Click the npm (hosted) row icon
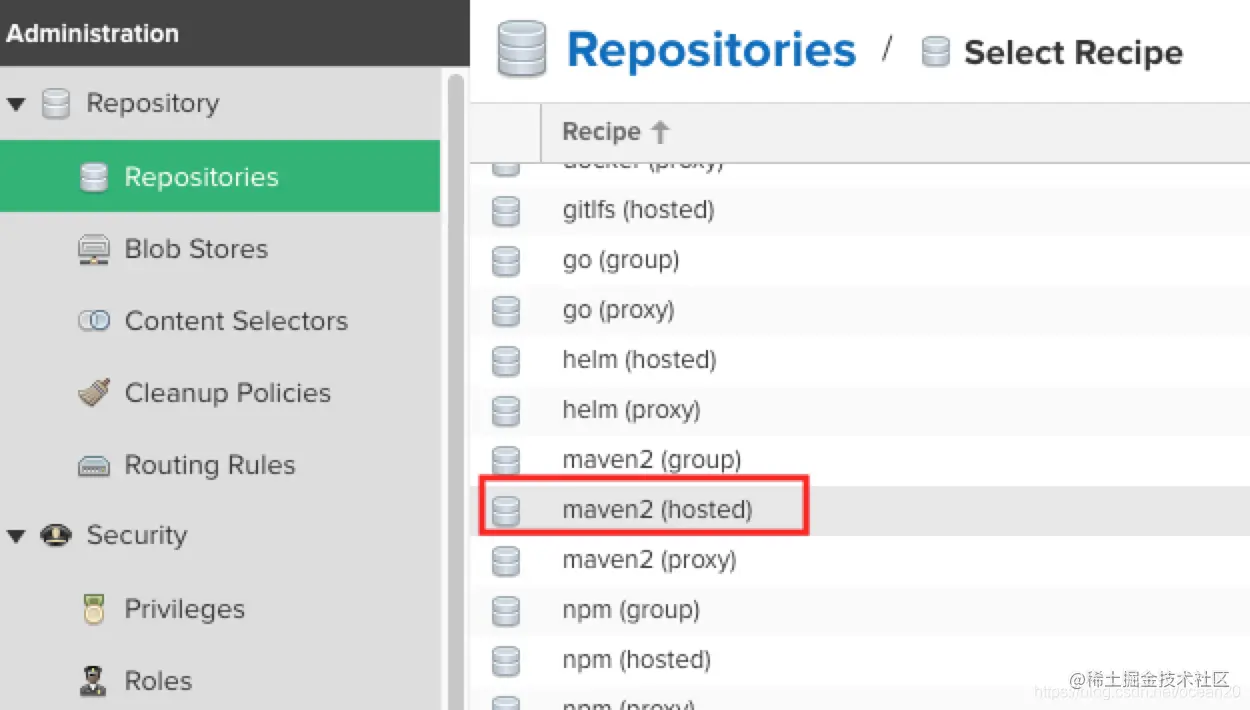The image size is (1250, 710). pos(506,660)
